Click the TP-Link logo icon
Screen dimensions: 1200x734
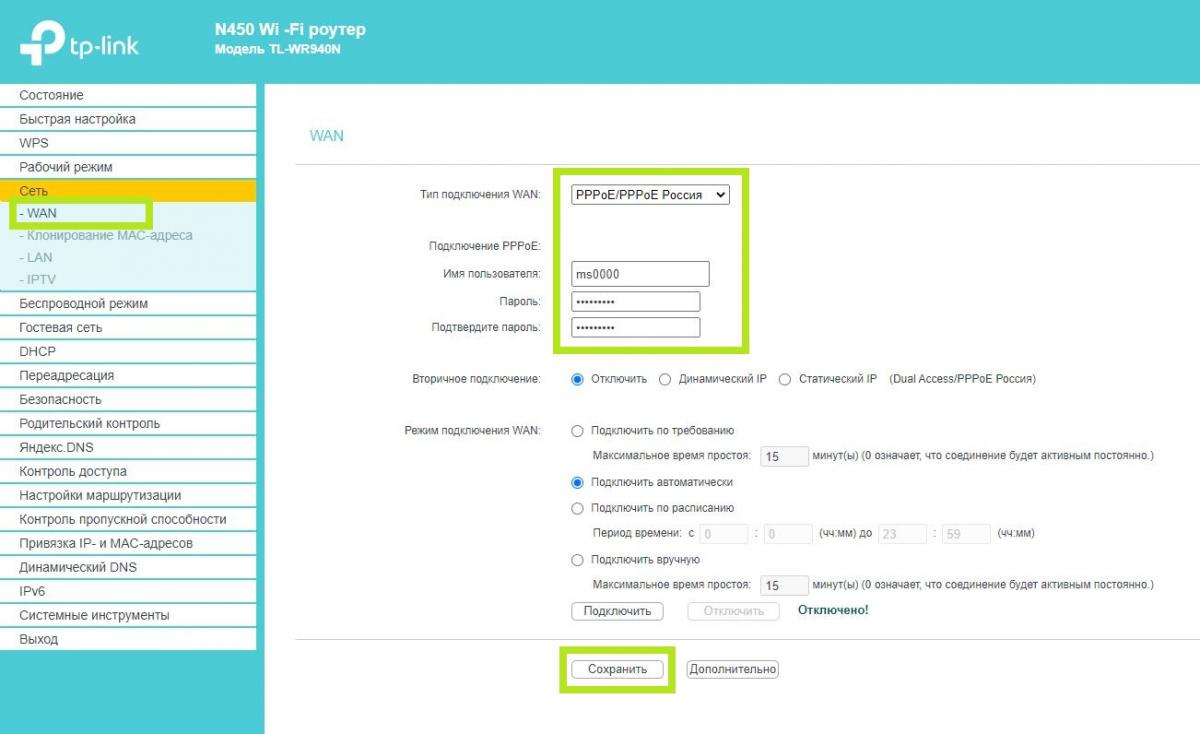click(41, 43)
